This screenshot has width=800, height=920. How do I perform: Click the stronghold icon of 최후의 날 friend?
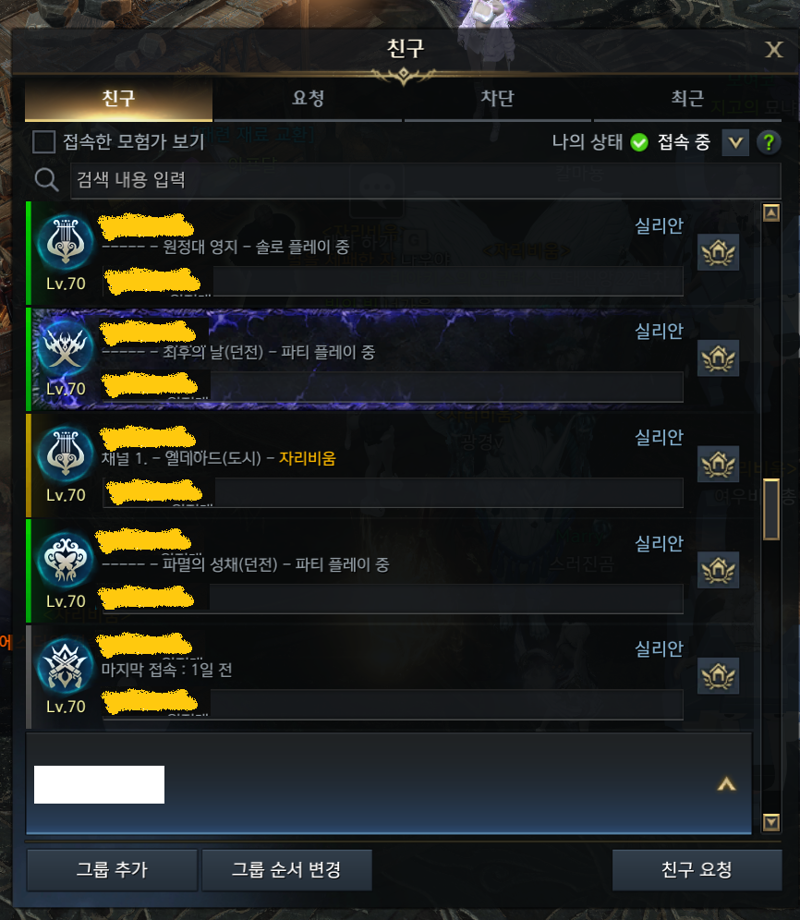(x=718, y=358)
